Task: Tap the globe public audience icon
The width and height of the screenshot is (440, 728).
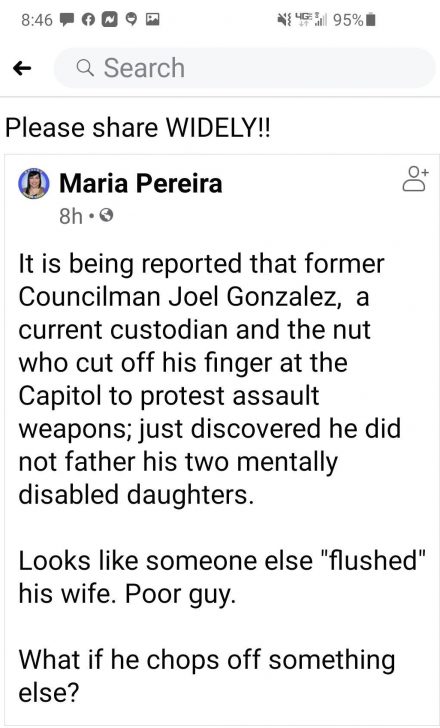Action: tap(106, 216)
